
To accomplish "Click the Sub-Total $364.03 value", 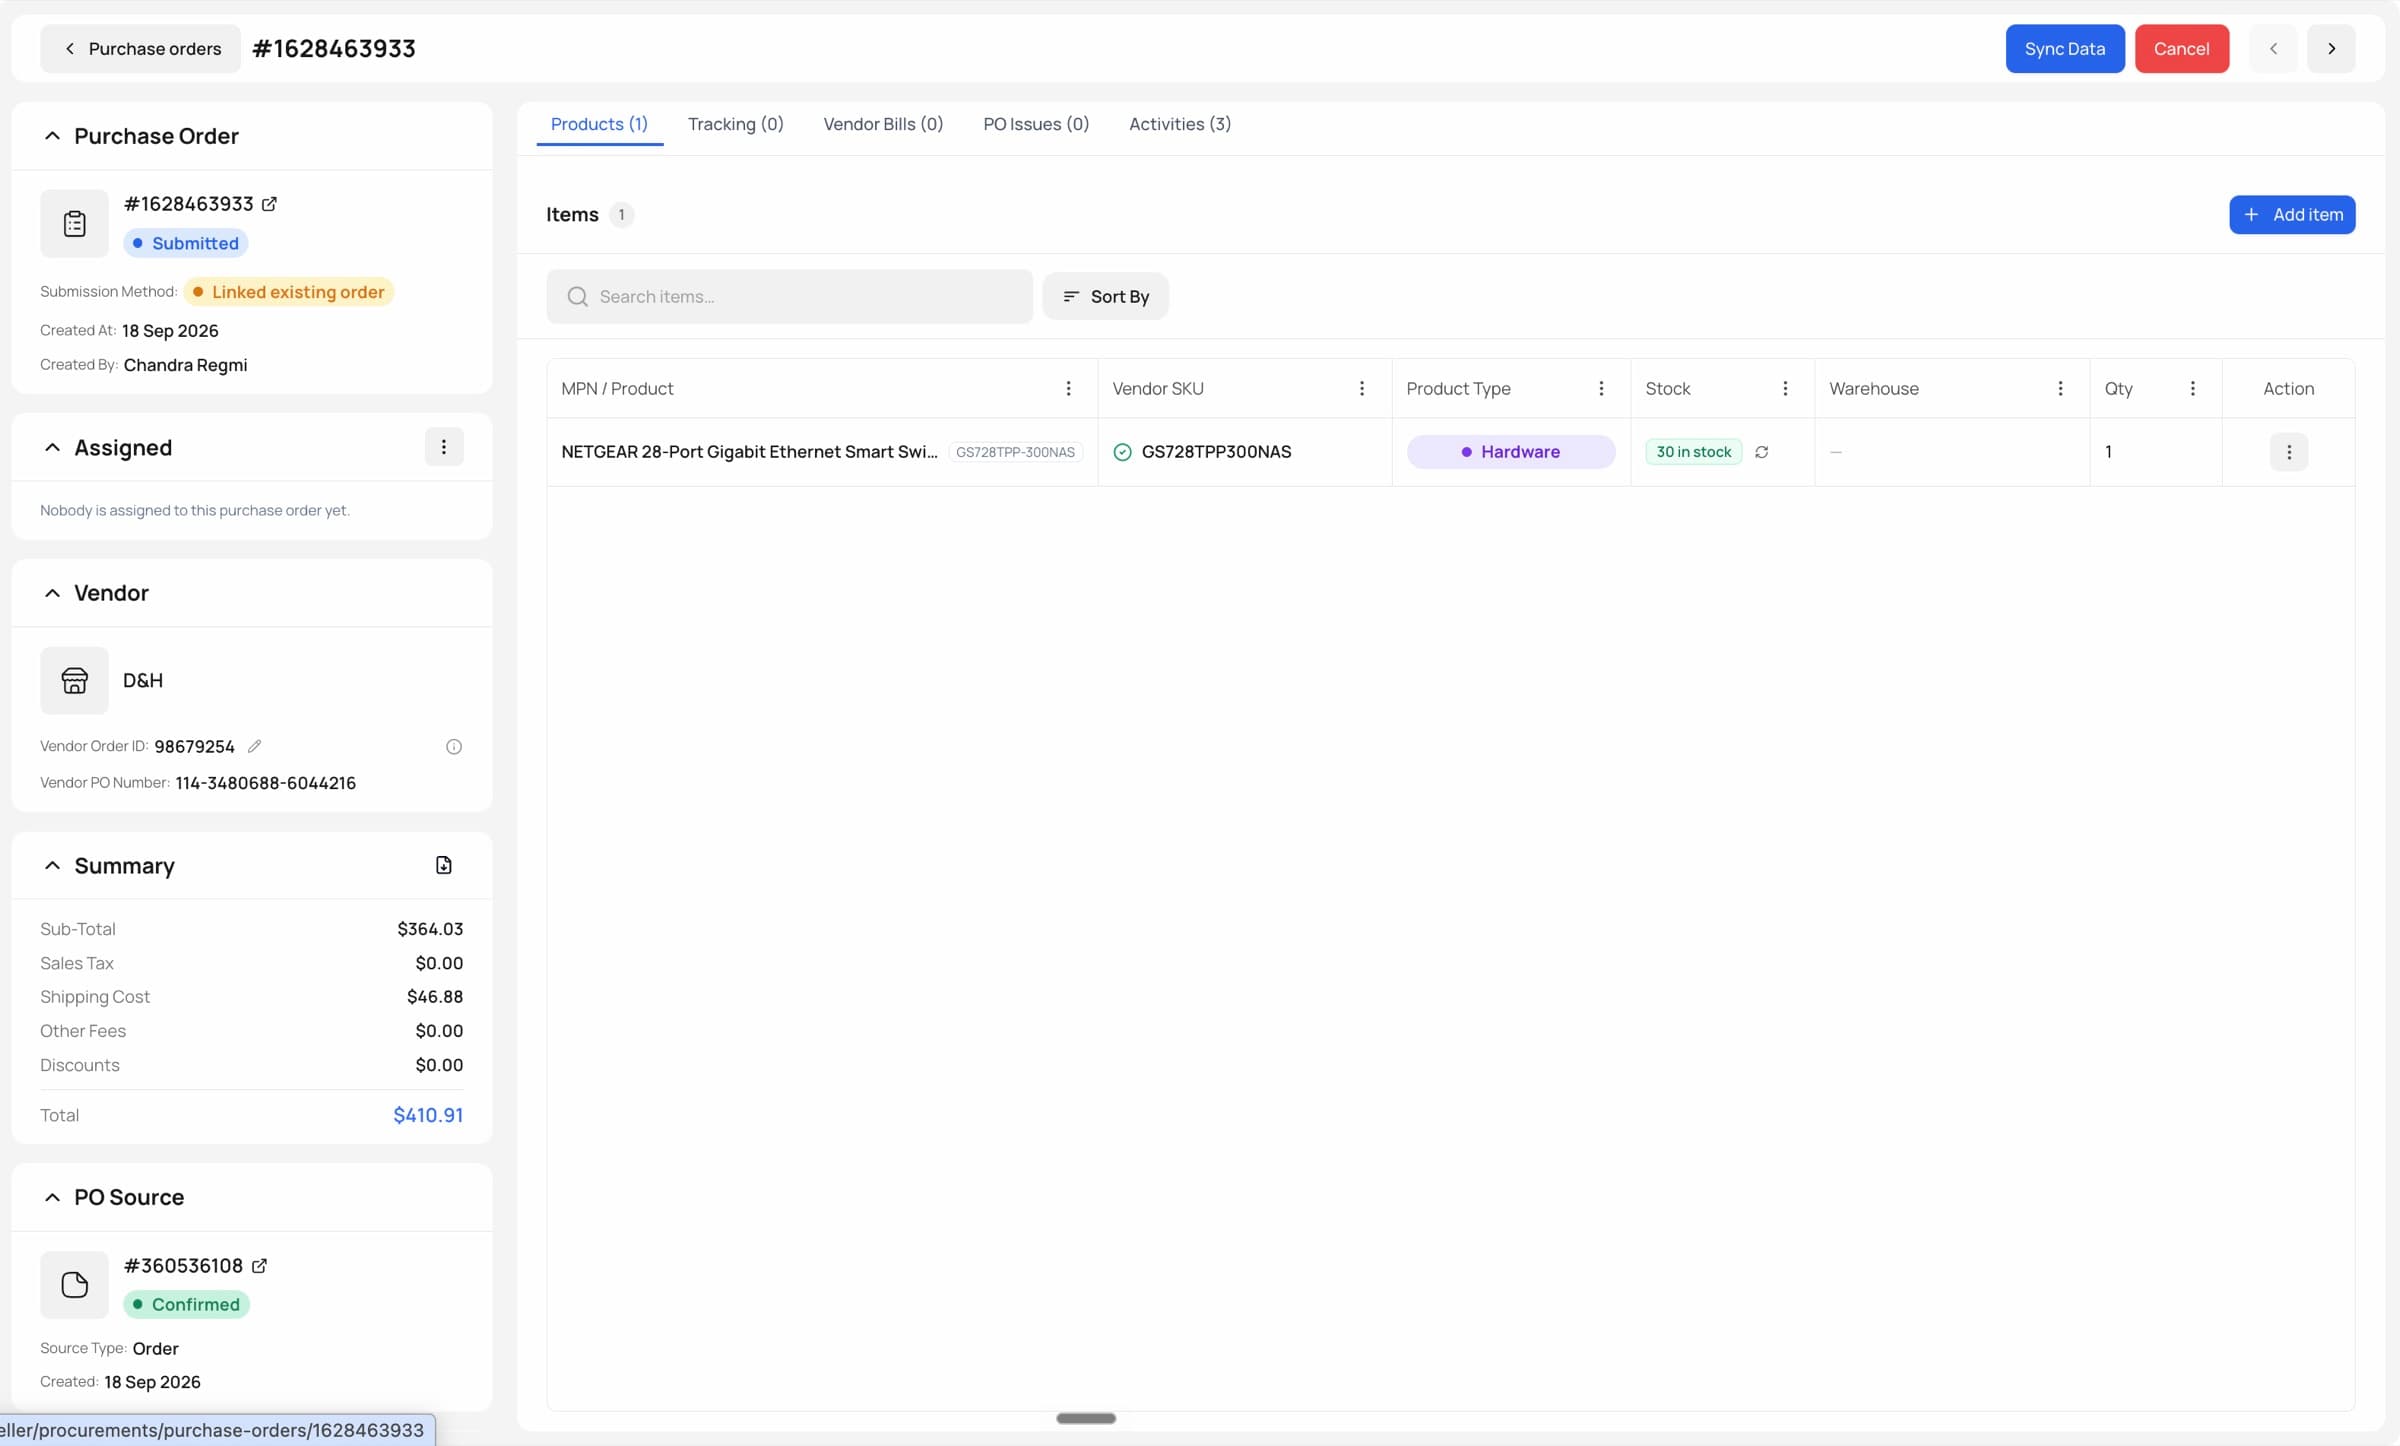I will point(430,929).
